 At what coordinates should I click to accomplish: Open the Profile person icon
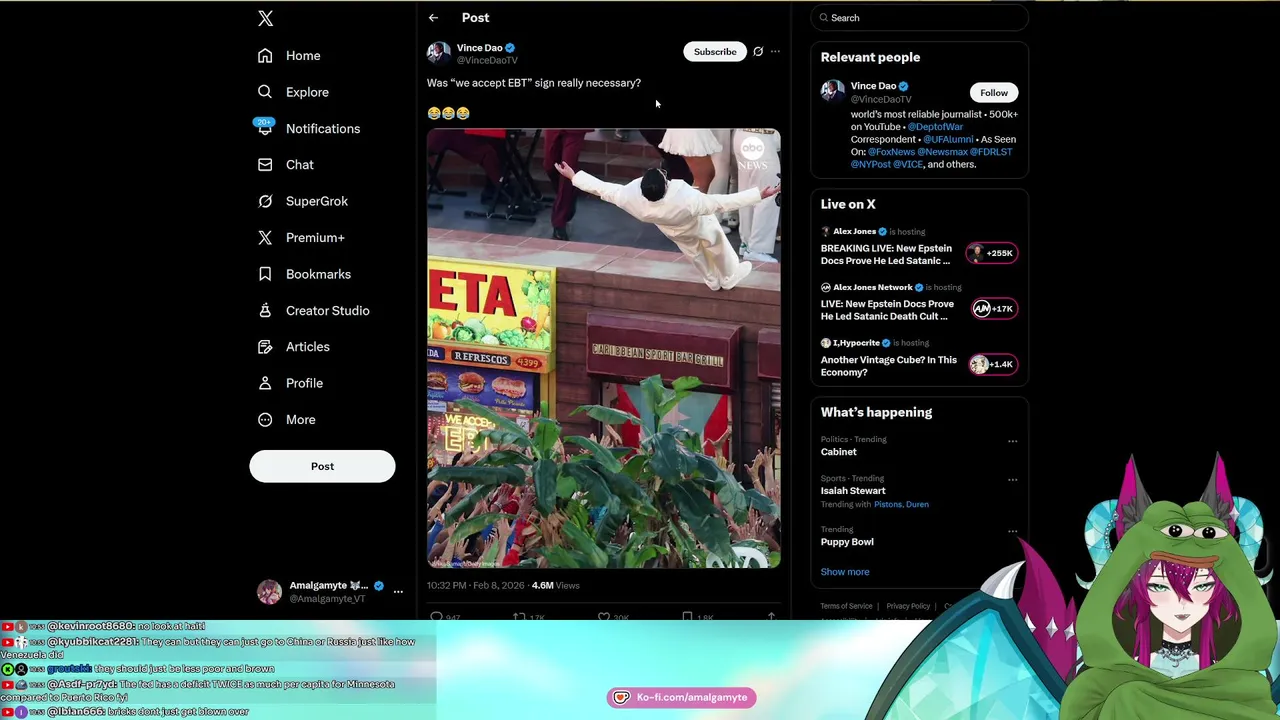pos(265,383)
